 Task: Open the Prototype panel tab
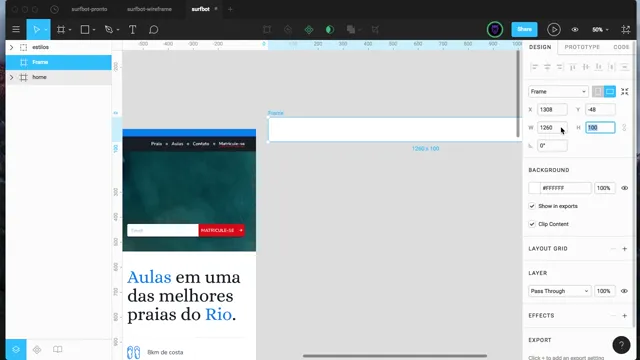(x=582, y=47)
